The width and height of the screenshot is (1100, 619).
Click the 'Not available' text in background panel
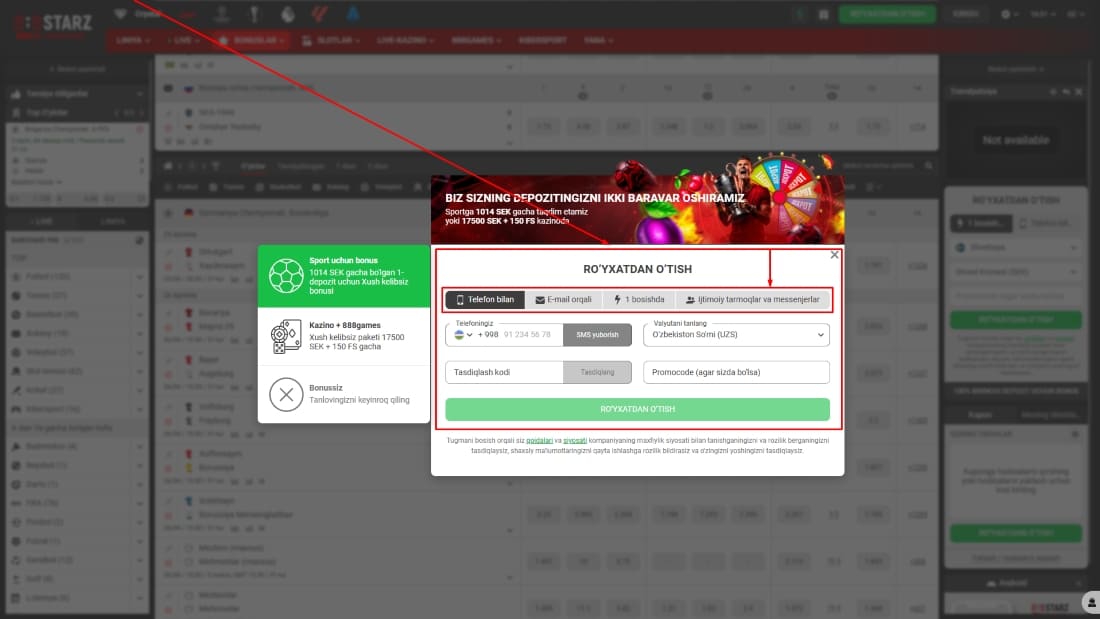point(1015,140)
